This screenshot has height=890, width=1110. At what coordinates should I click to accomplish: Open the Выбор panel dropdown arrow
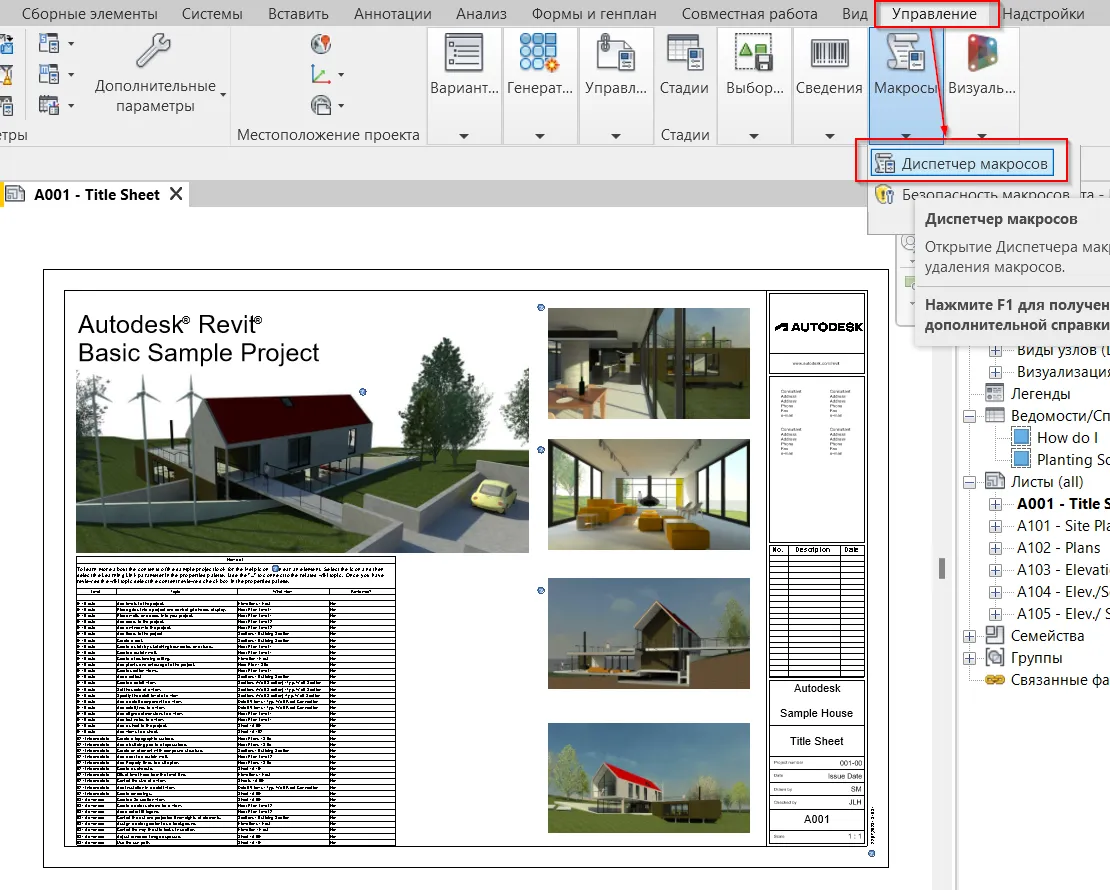point(754,136)
